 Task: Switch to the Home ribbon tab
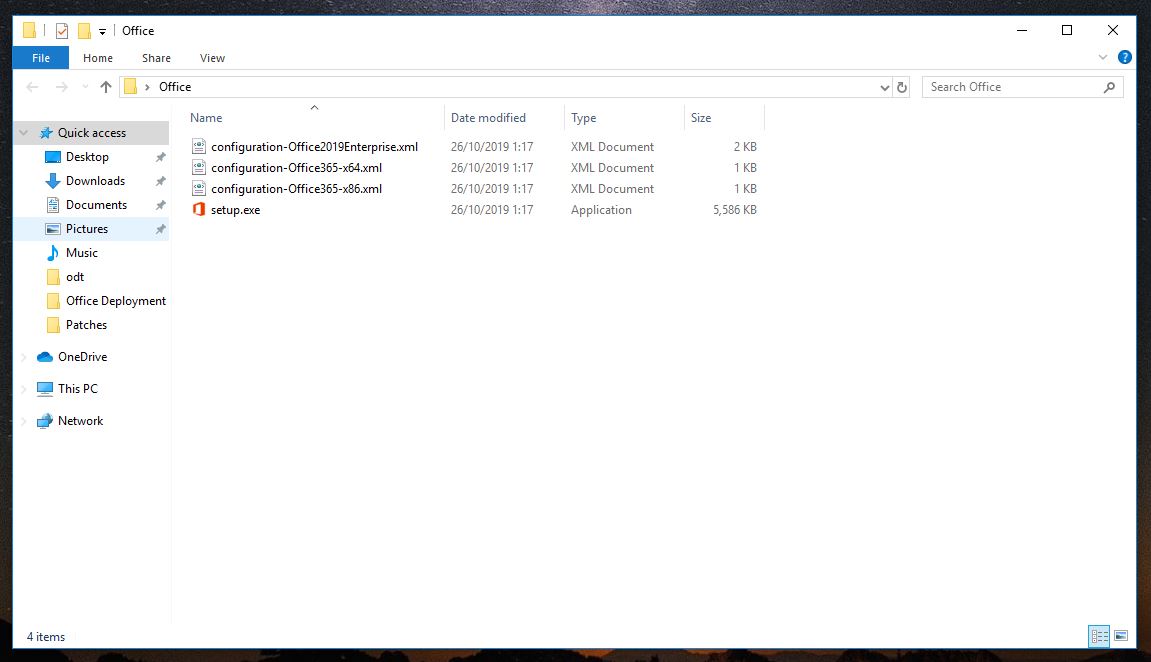(98, 58)
